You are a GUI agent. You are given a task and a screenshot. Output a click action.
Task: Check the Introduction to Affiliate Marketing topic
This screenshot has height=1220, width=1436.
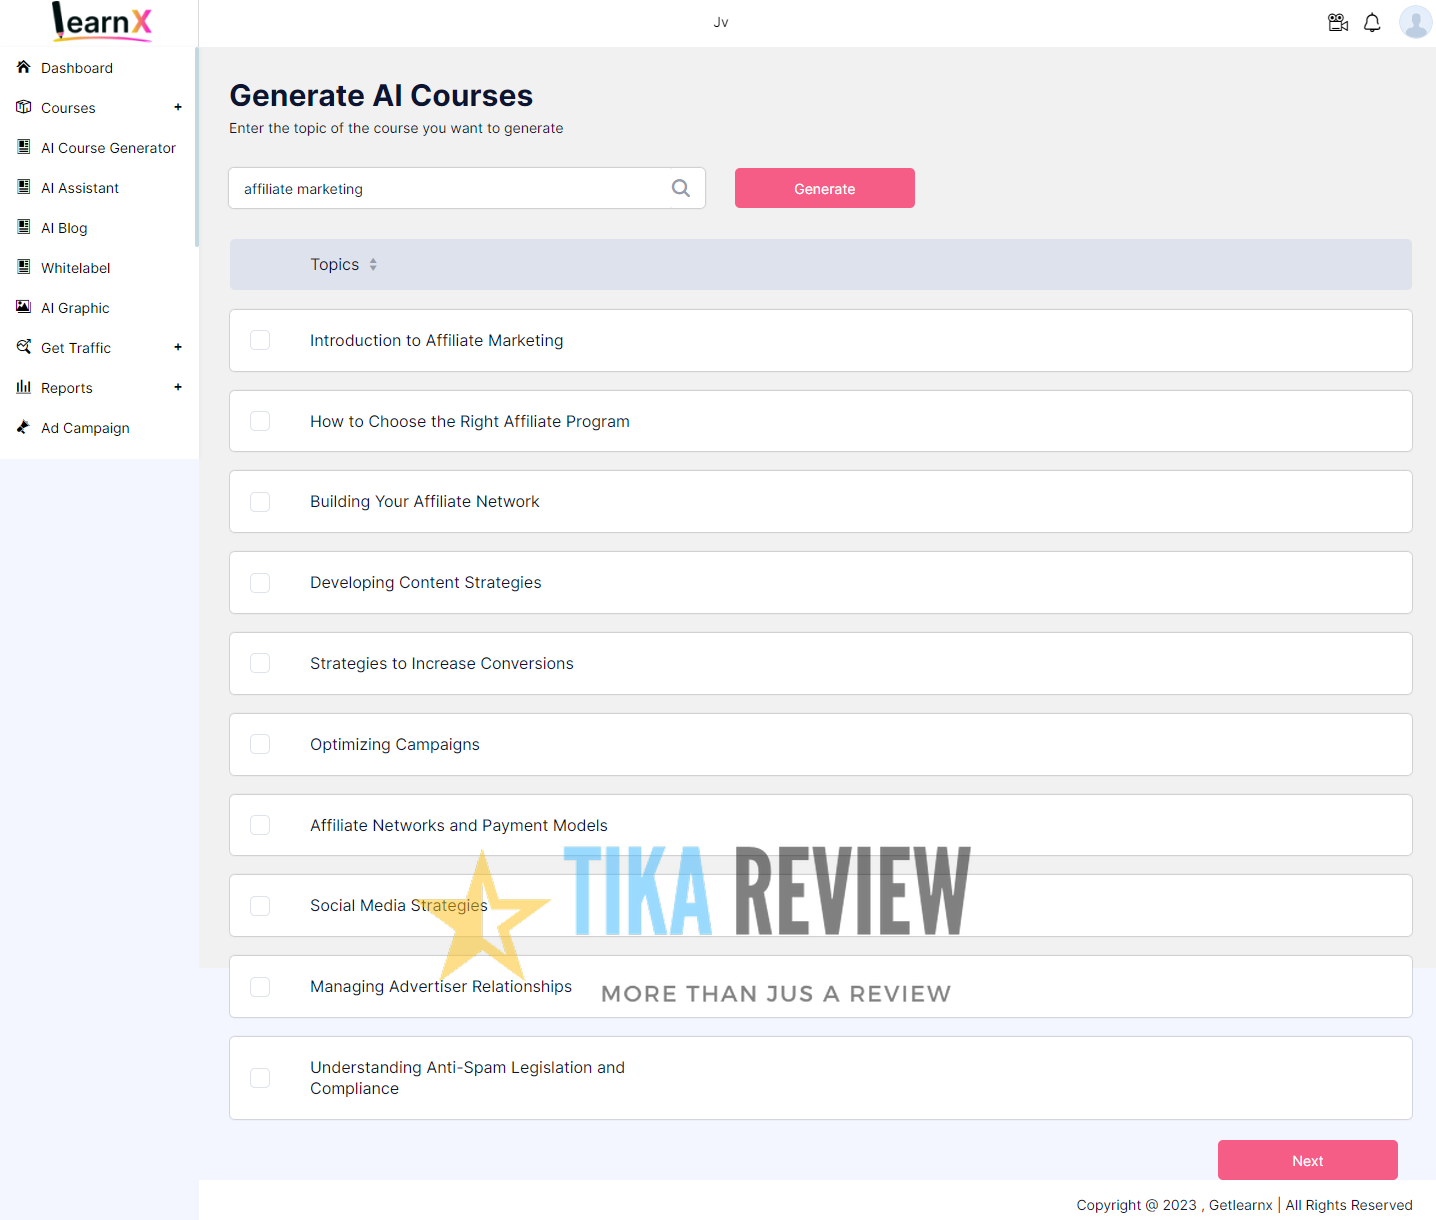pos(260,340)
